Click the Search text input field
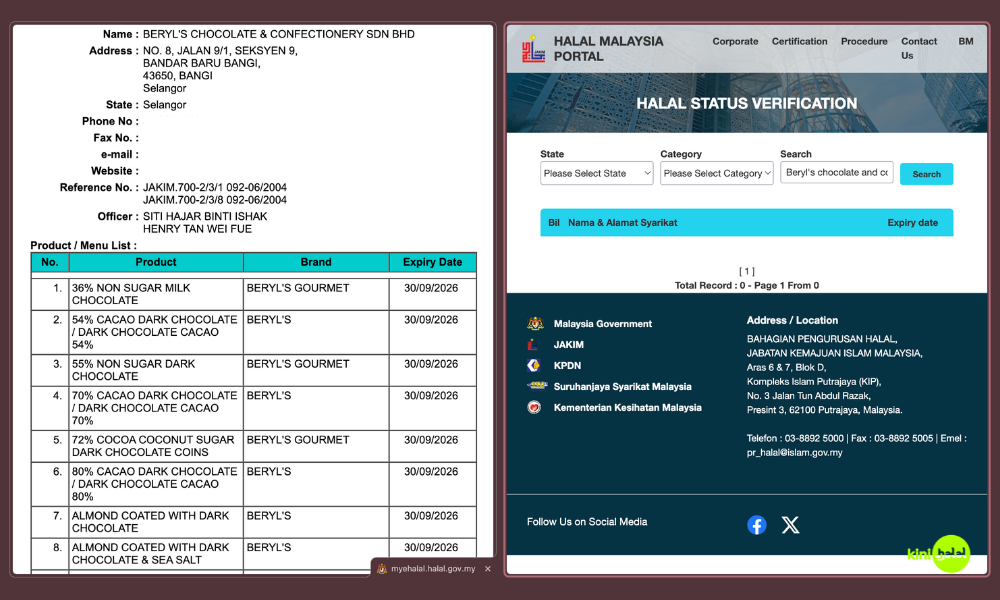The width and height of the screenshot is (1000, 600). (836, 173)
